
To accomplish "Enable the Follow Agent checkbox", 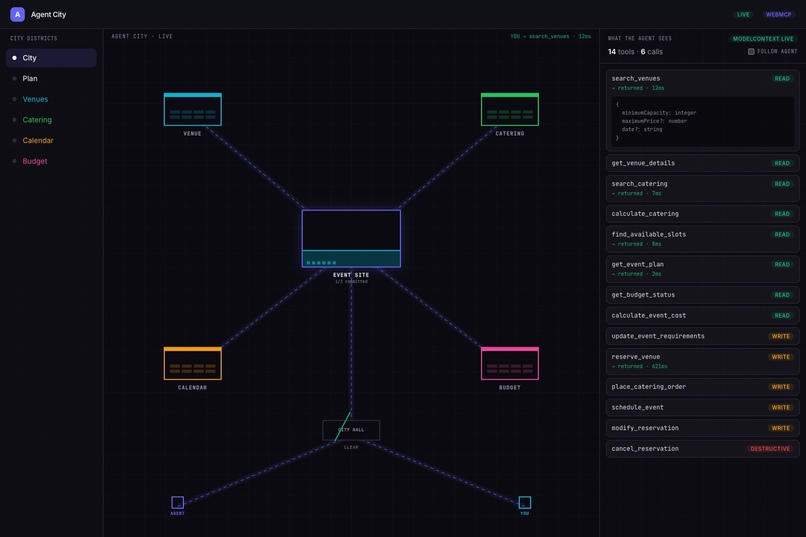I will (751, 51).
